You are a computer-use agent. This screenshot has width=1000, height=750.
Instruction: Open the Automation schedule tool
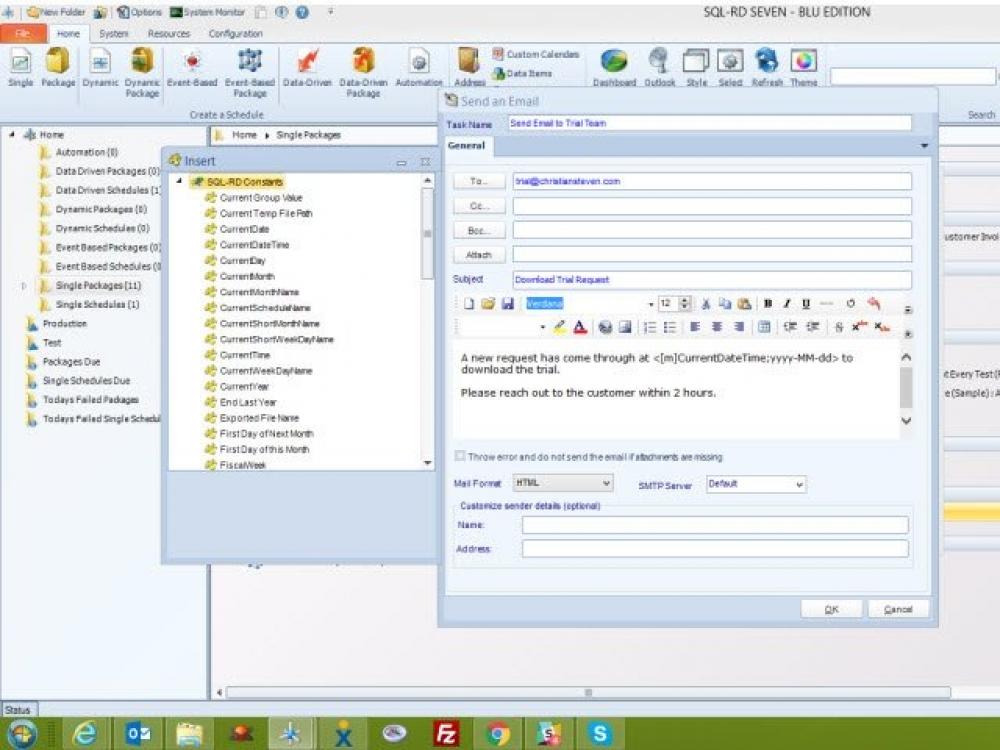click(419, 65)
